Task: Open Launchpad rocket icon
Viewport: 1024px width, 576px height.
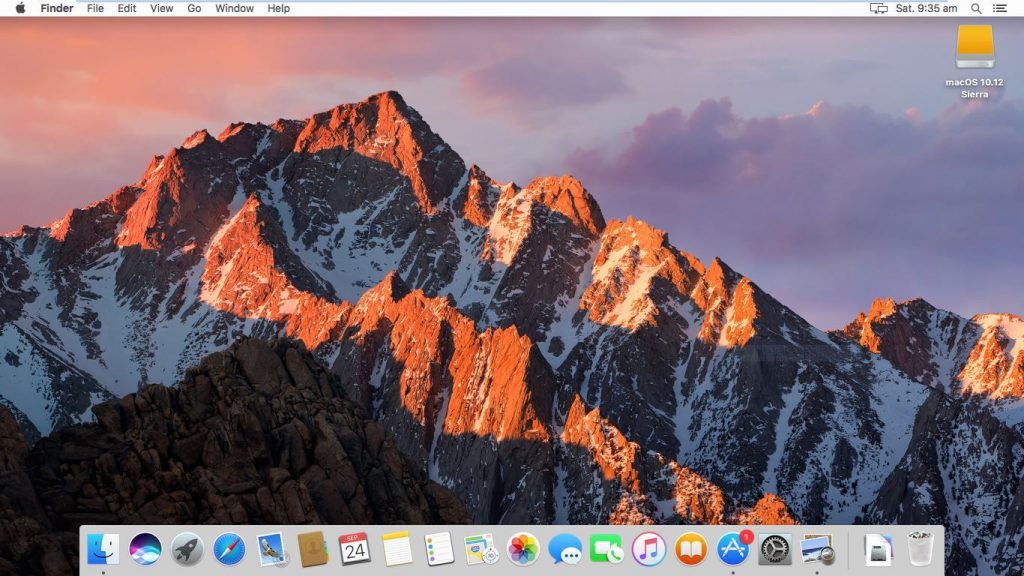Action: coord(187,548)
